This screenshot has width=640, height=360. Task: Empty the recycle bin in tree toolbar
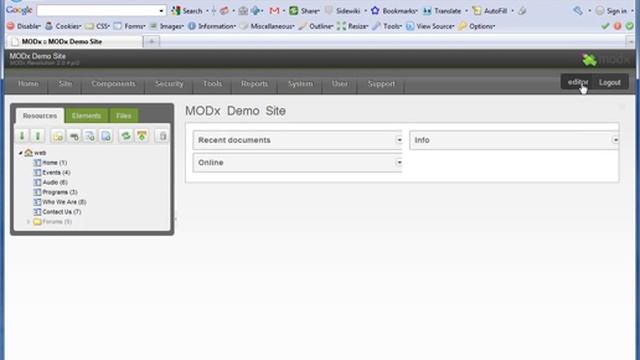(x=162, y=136)
